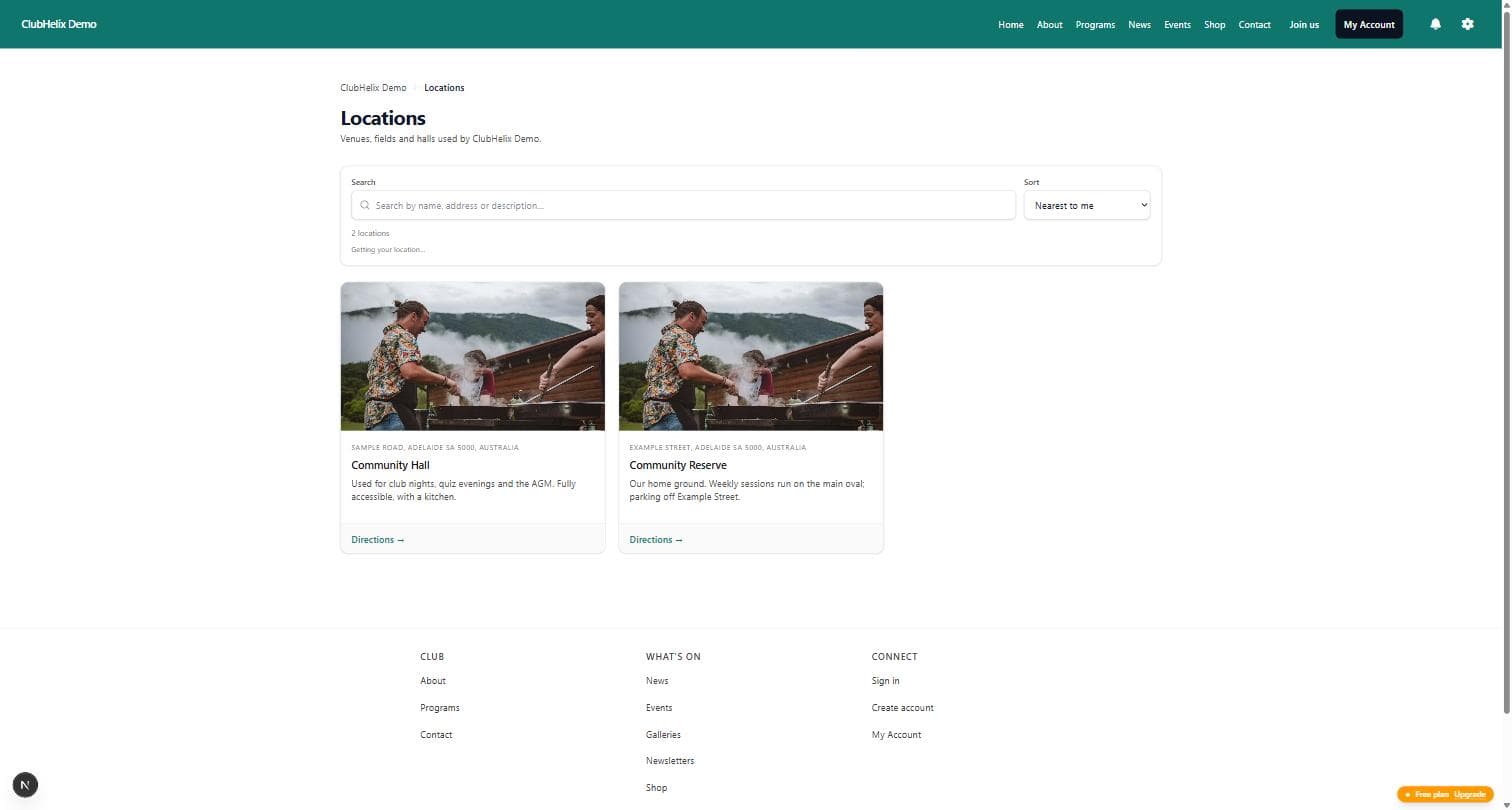Click the Sample Road address text
This screenshot has height=810, width=1512.
pos(435,447)
